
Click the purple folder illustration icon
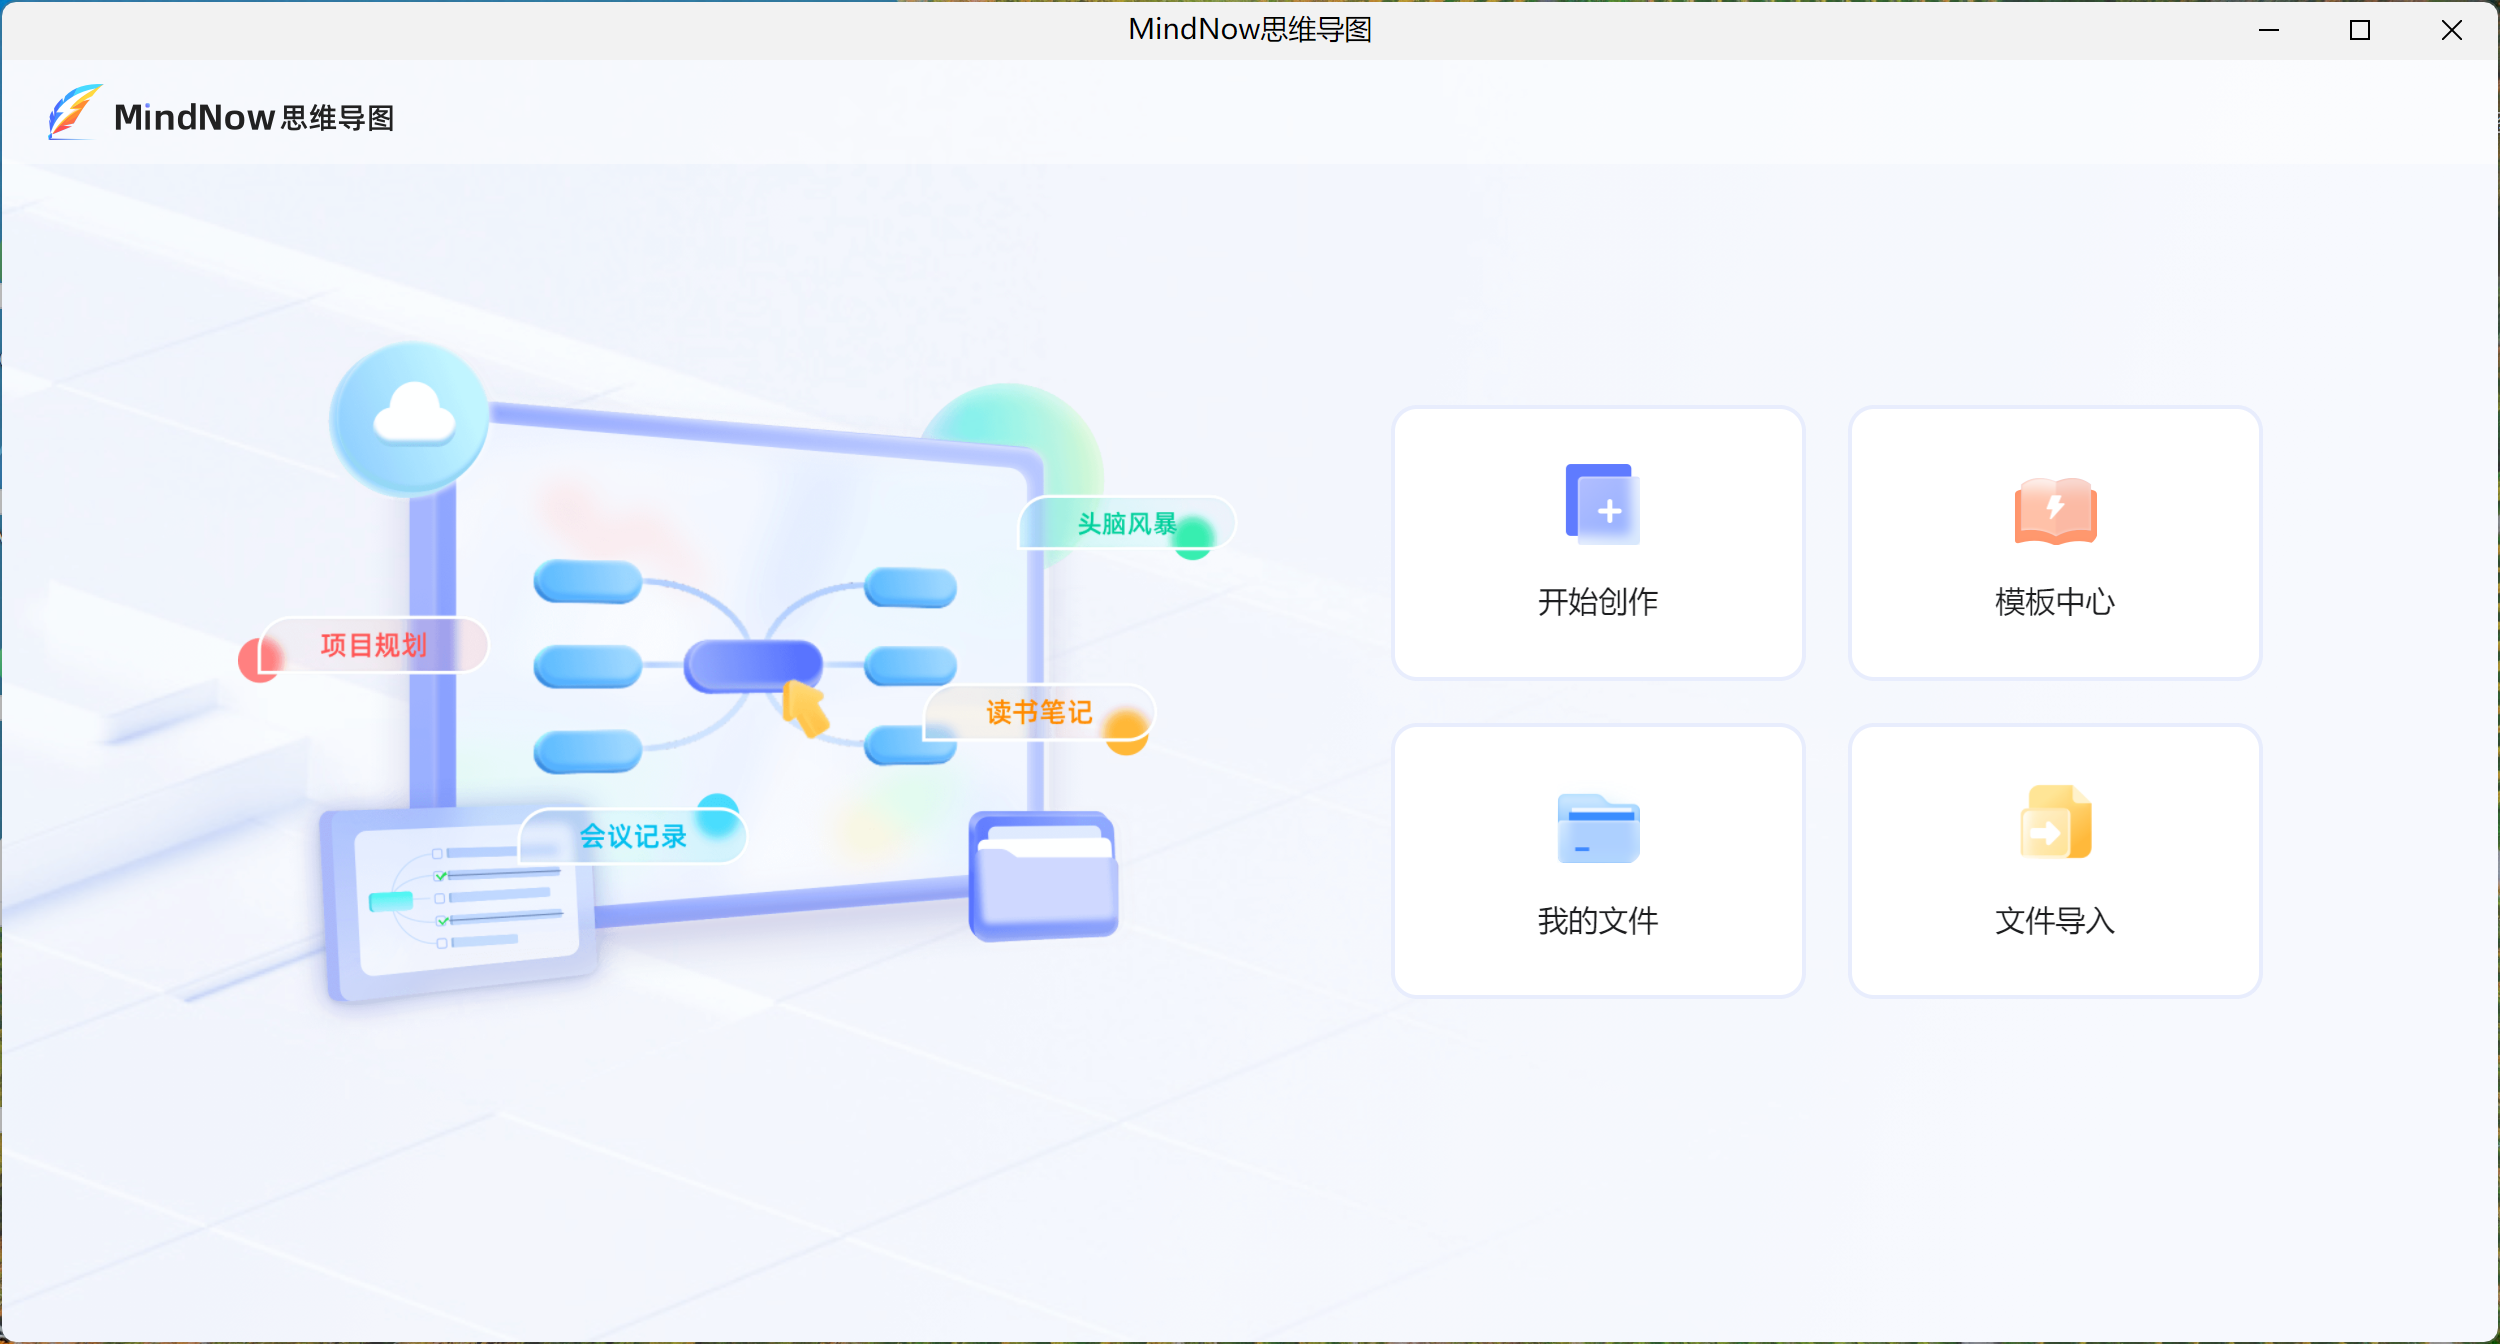1043,878
